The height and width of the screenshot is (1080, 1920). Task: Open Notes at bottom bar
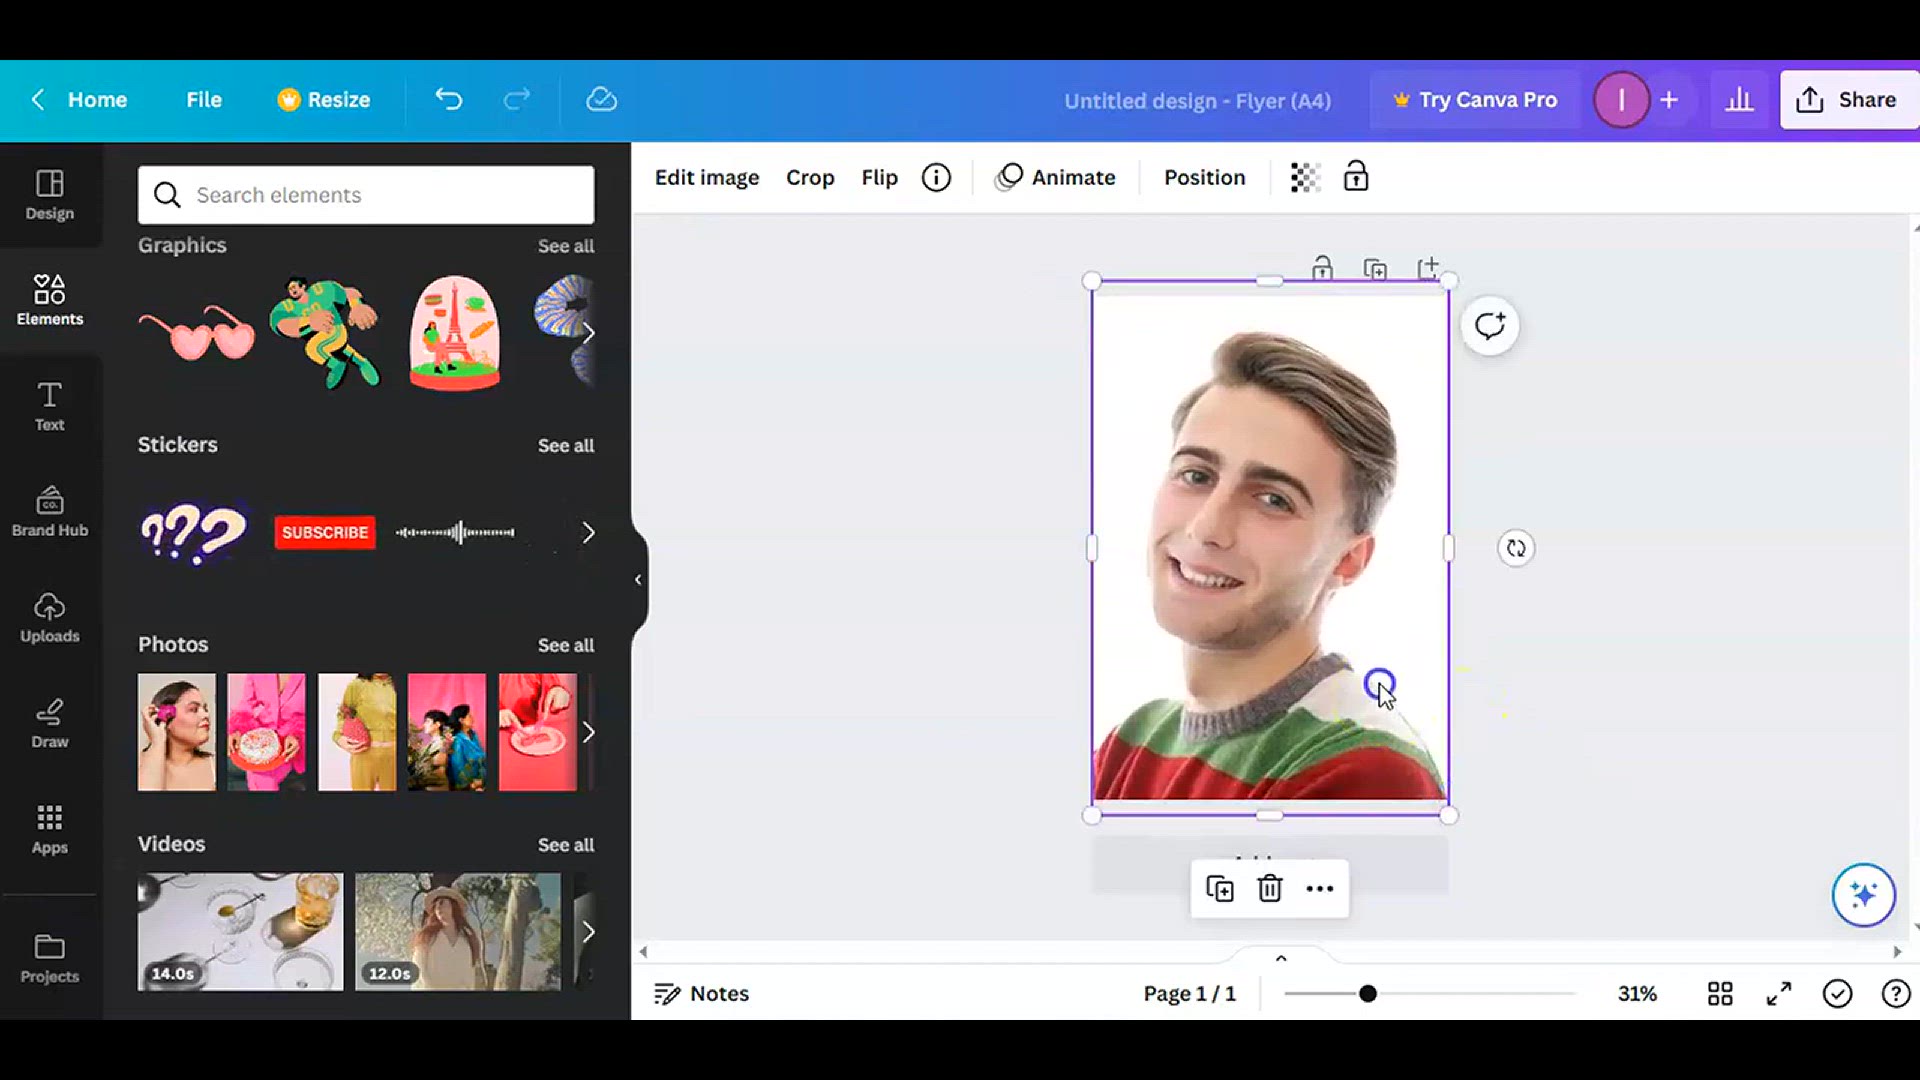coord(701,993)
